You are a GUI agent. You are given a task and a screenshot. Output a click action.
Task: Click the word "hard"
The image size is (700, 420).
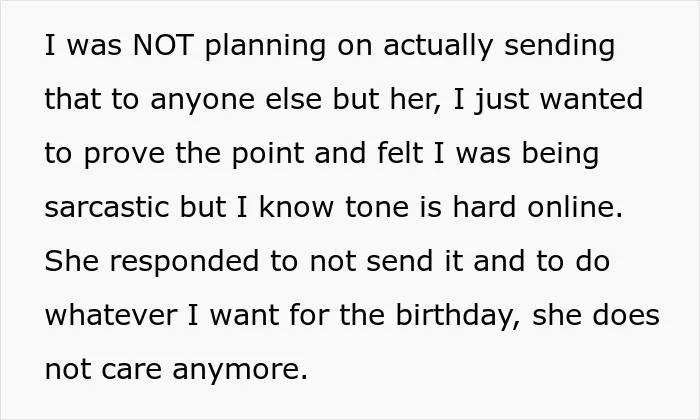pyautogui.click(x=485, y=207)
